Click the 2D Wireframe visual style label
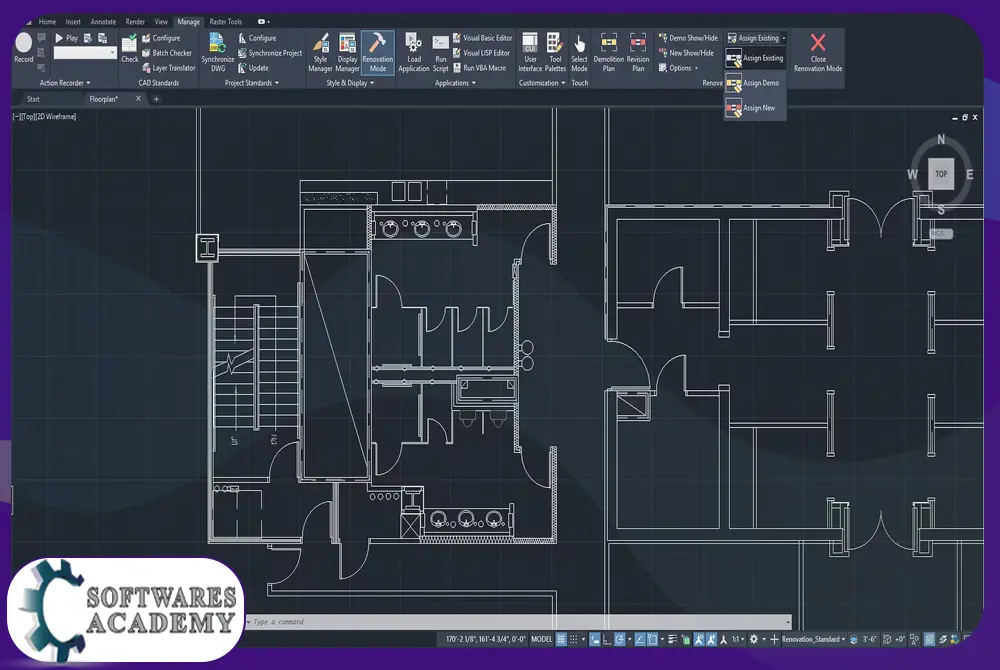1000x670 pixels. click(x=56, y=117)
